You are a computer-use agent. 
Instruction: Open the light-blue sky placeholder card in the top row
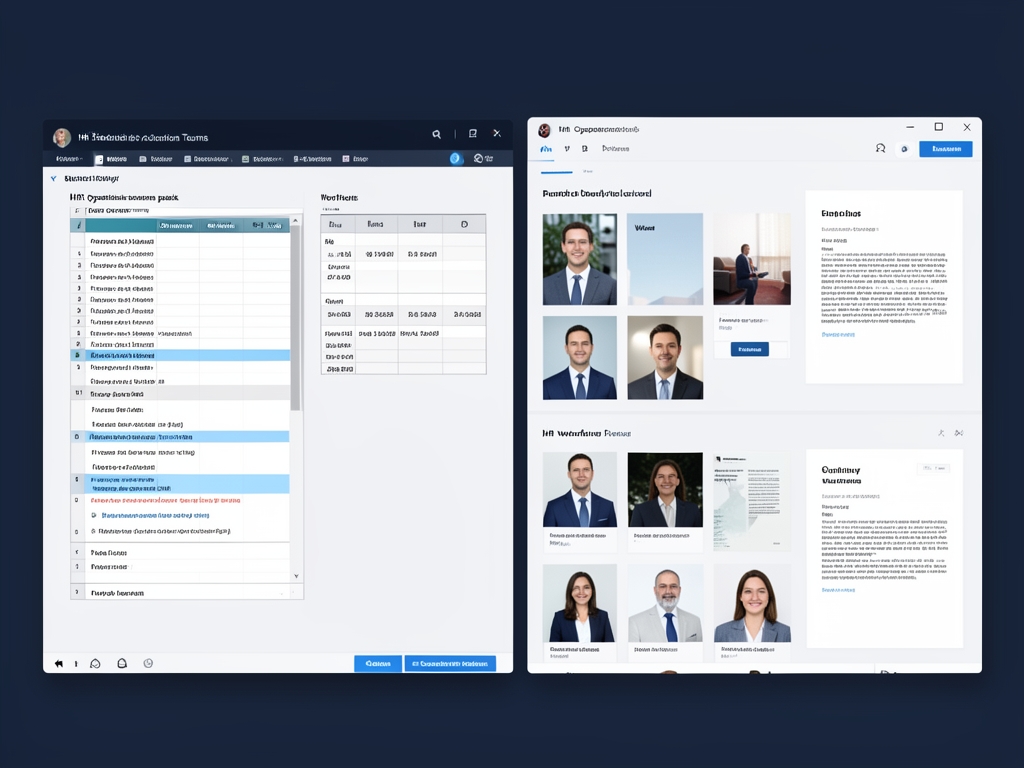(x=665, y=259)
